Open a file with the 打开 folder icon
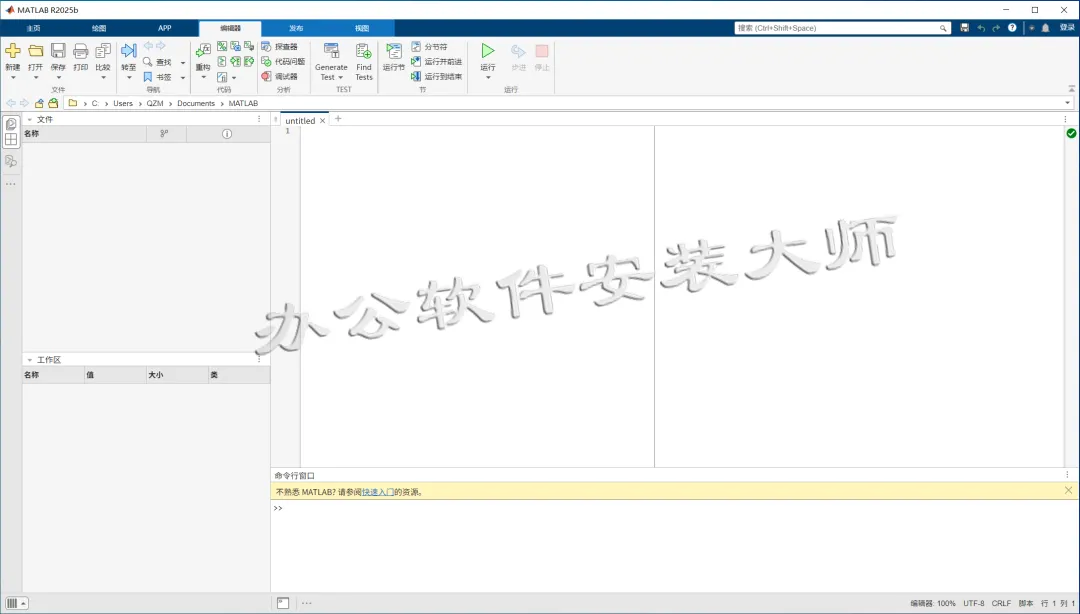The image size is (1080, 614). coord(35,50)
